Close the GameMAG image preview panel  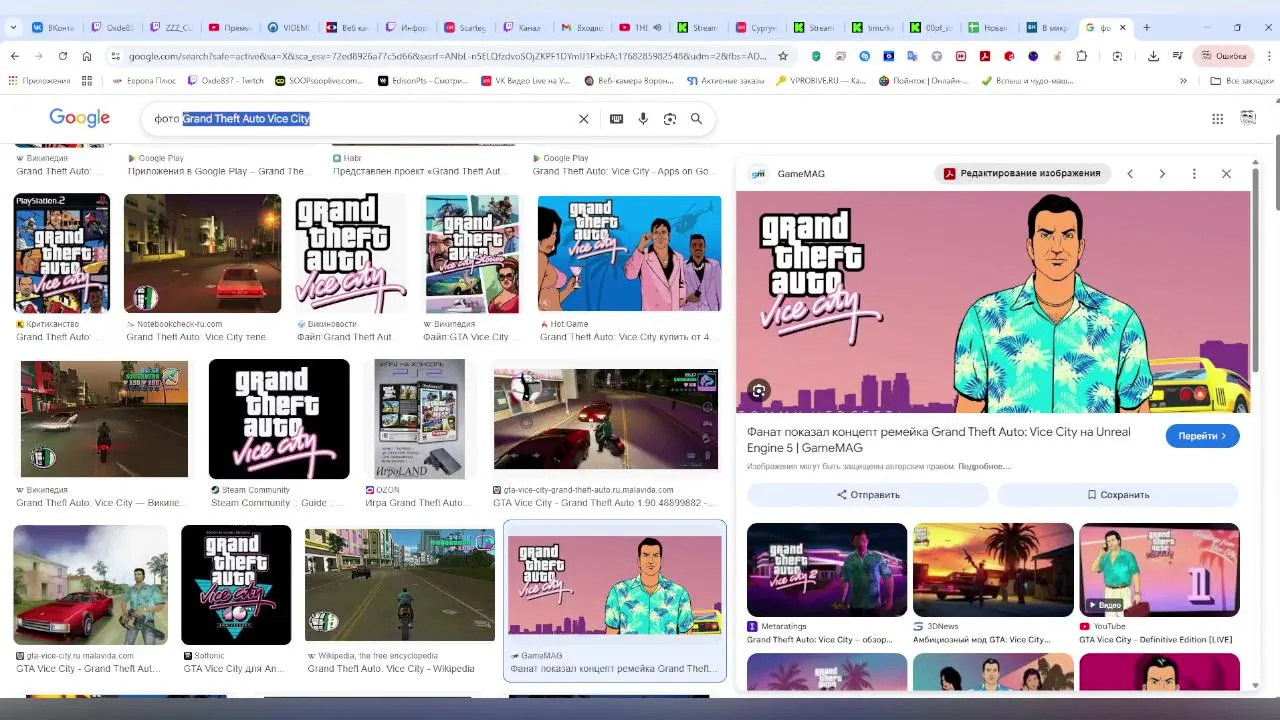coord(1226,174)
